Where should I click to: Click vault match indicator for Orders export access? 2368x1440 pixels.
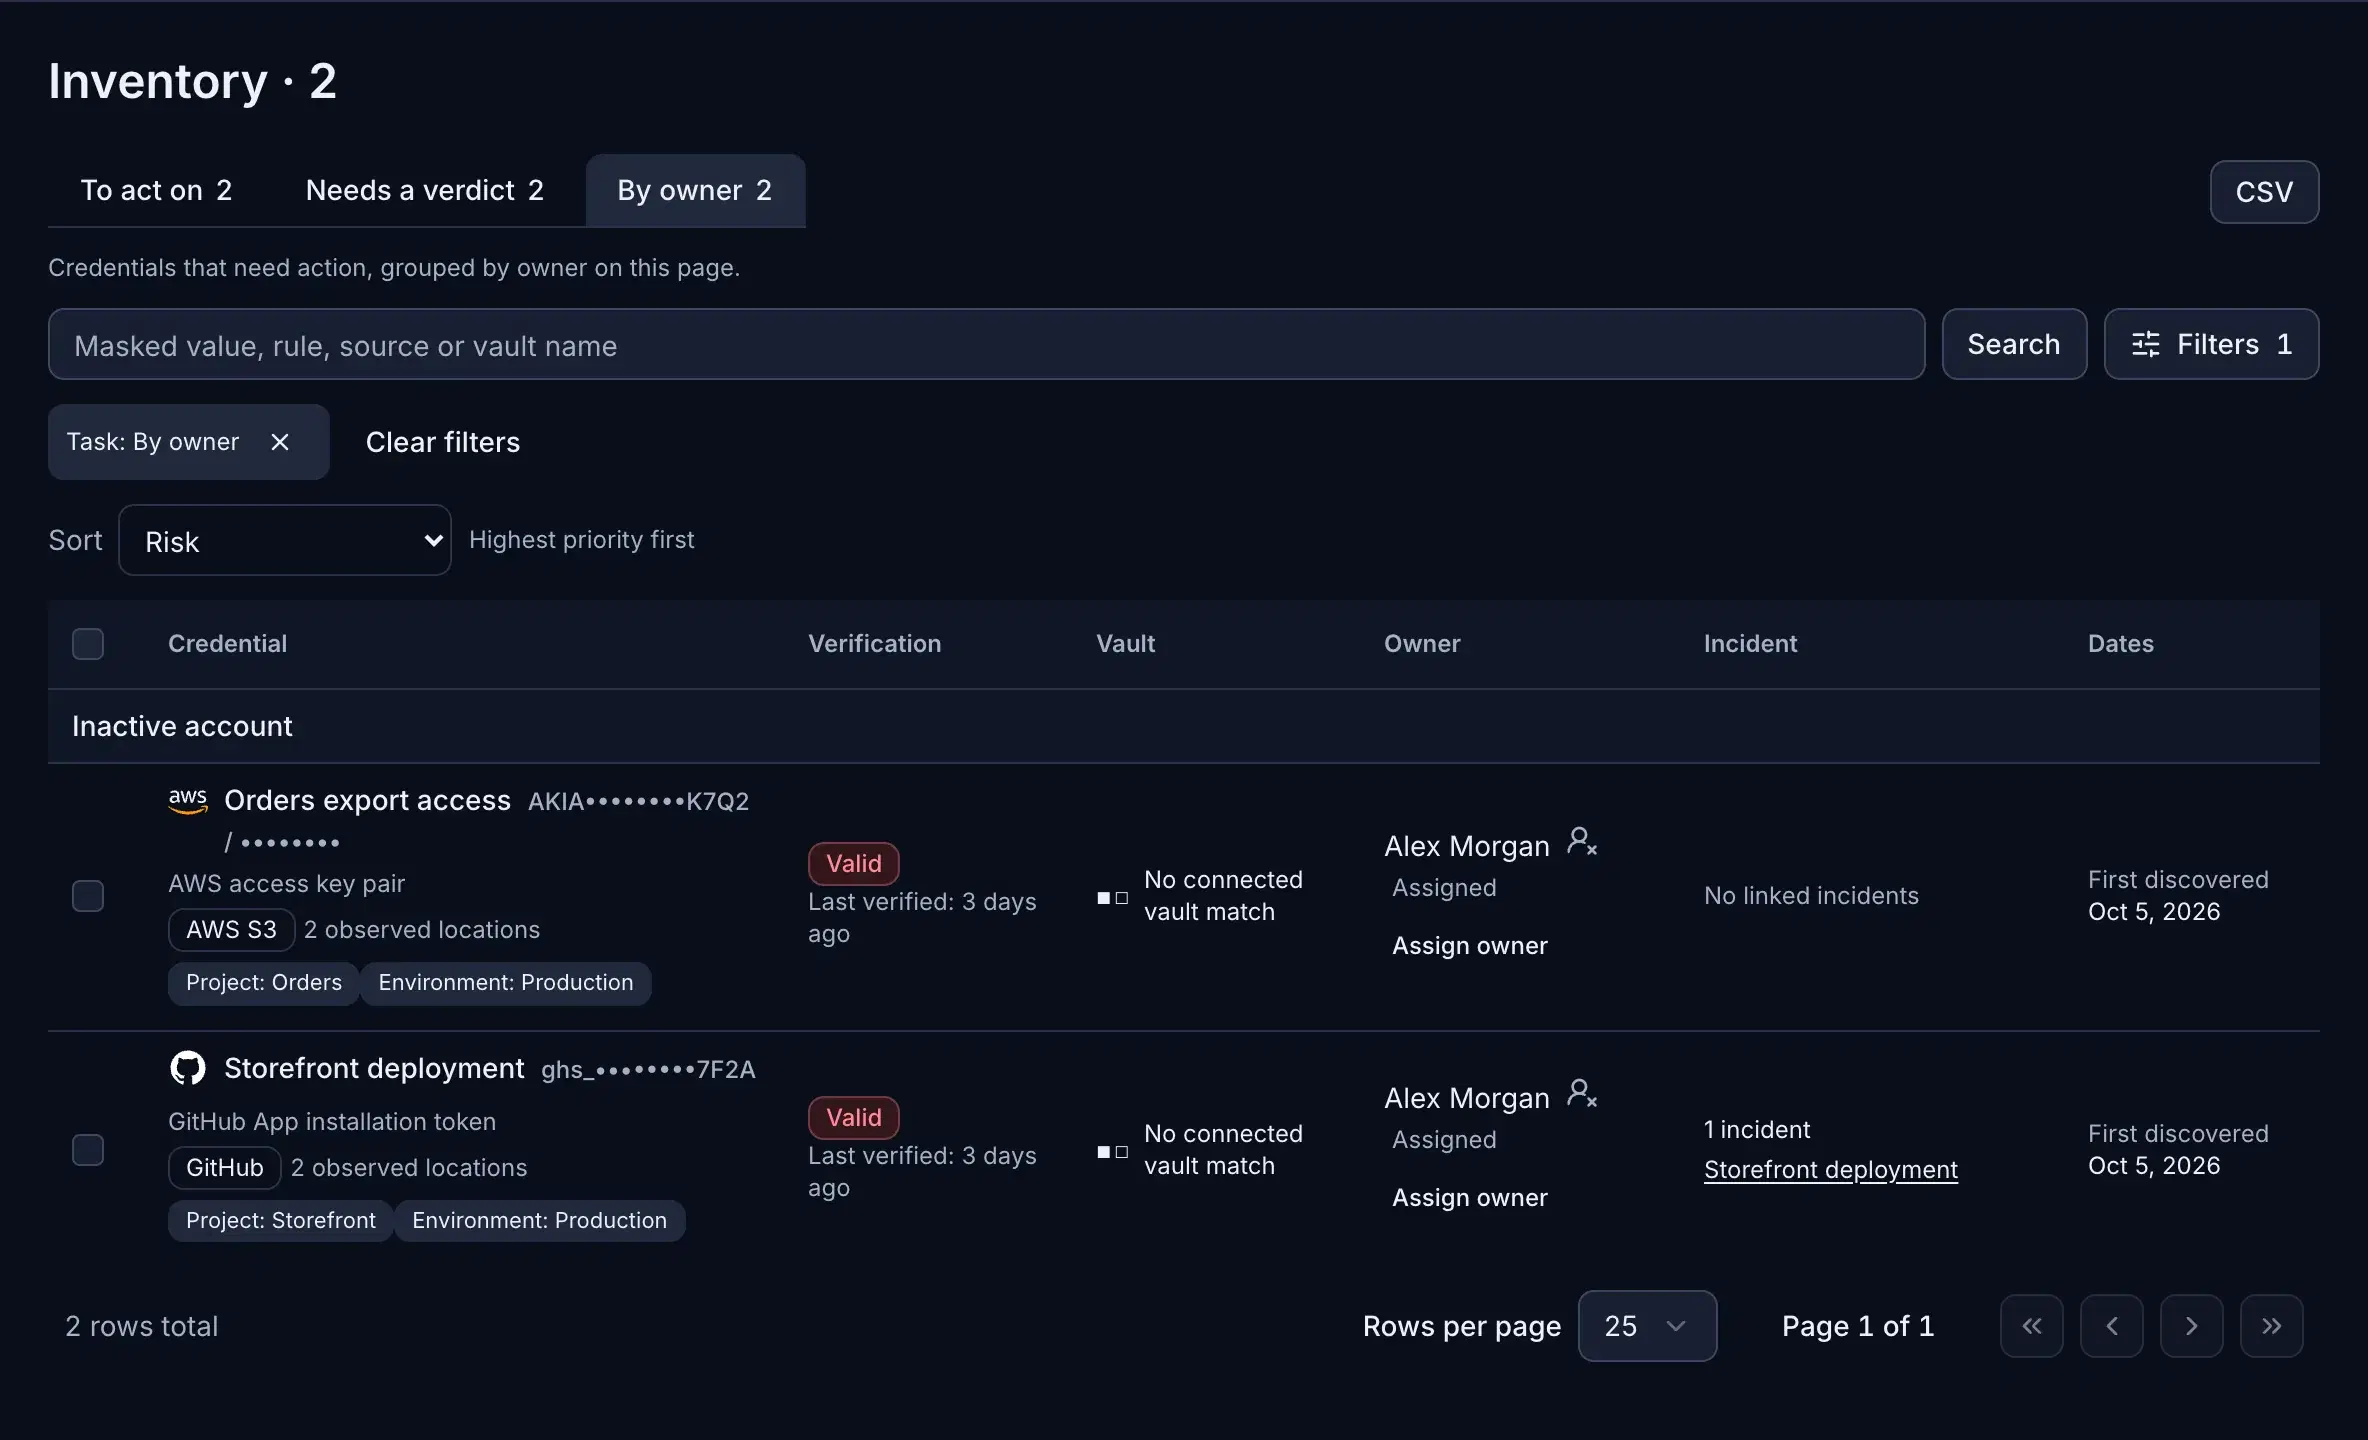pos(1113,898)
